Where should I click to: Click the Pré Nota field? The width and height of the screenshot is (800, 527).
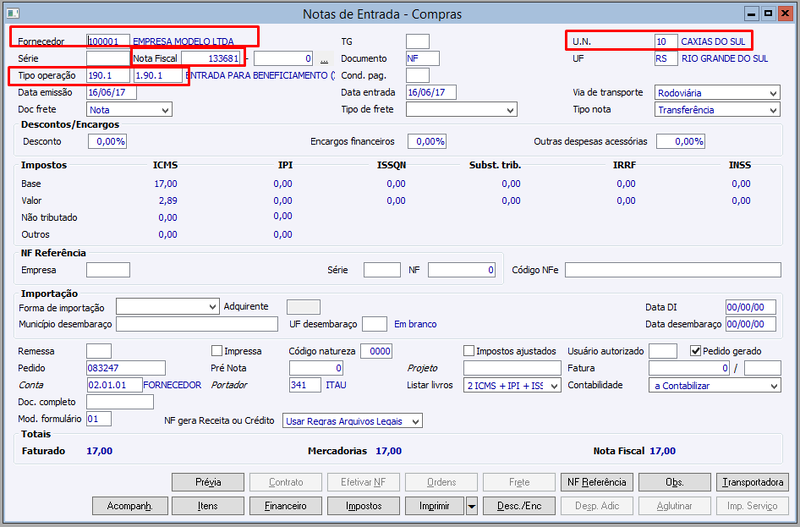click(x=316, y=368)
